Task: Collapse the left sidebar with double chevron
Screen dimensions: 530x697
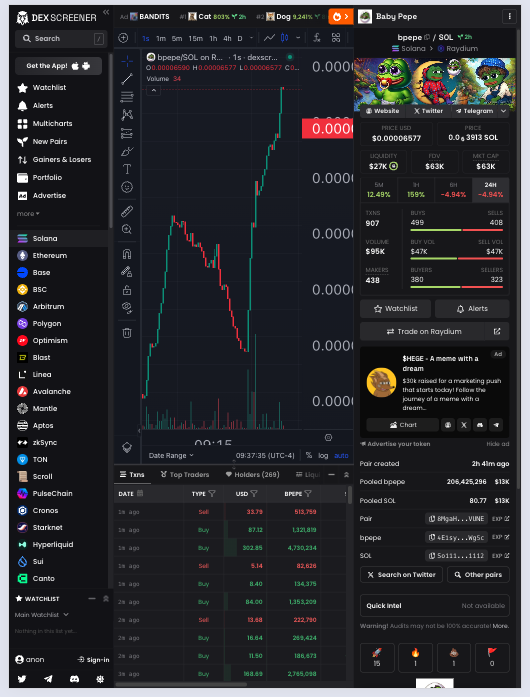Action: click(106, 12)
